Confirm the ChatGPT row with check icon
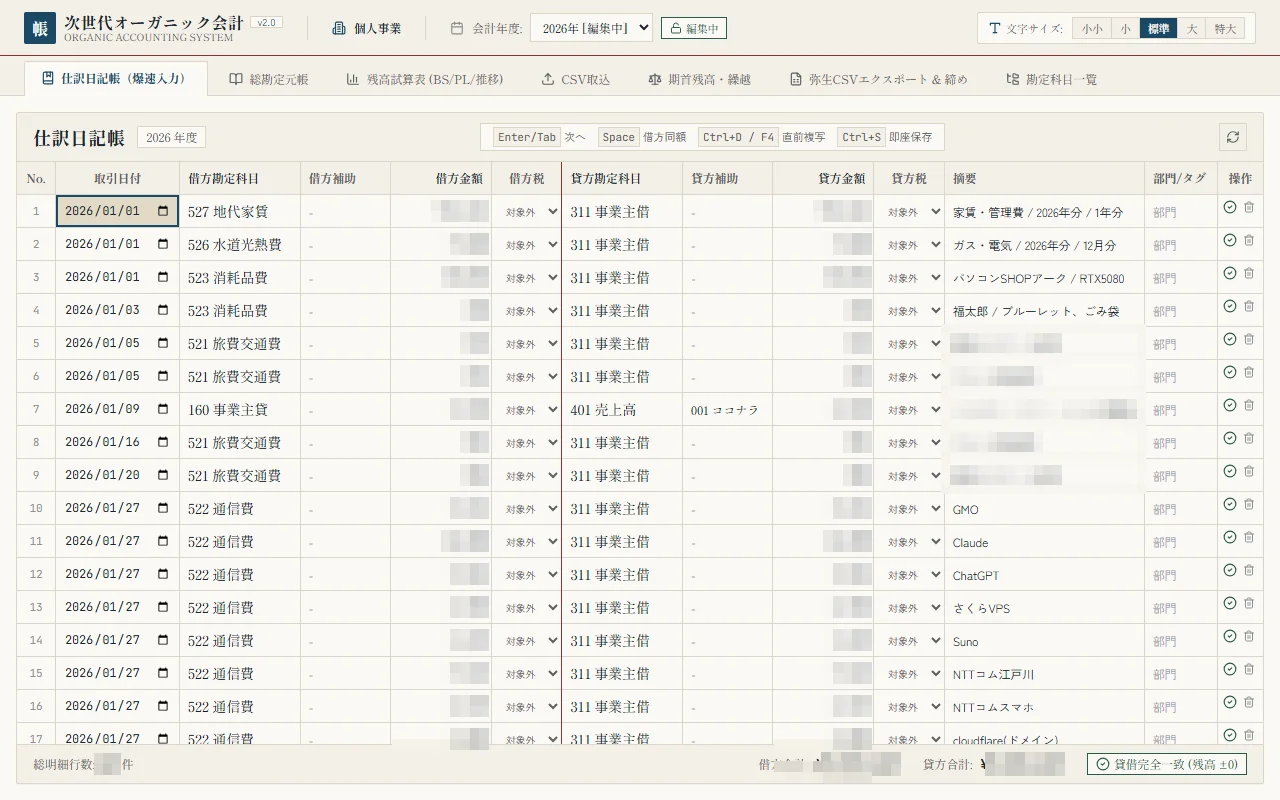 [1230, 570]
